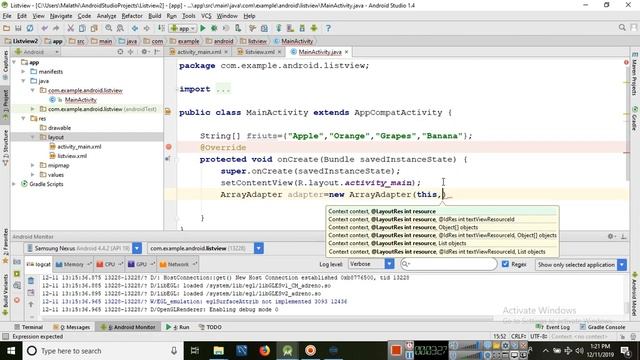Open the Android project view dropdown
The height and width of the screenshot is (360, 640).
(x=37, y=52)
